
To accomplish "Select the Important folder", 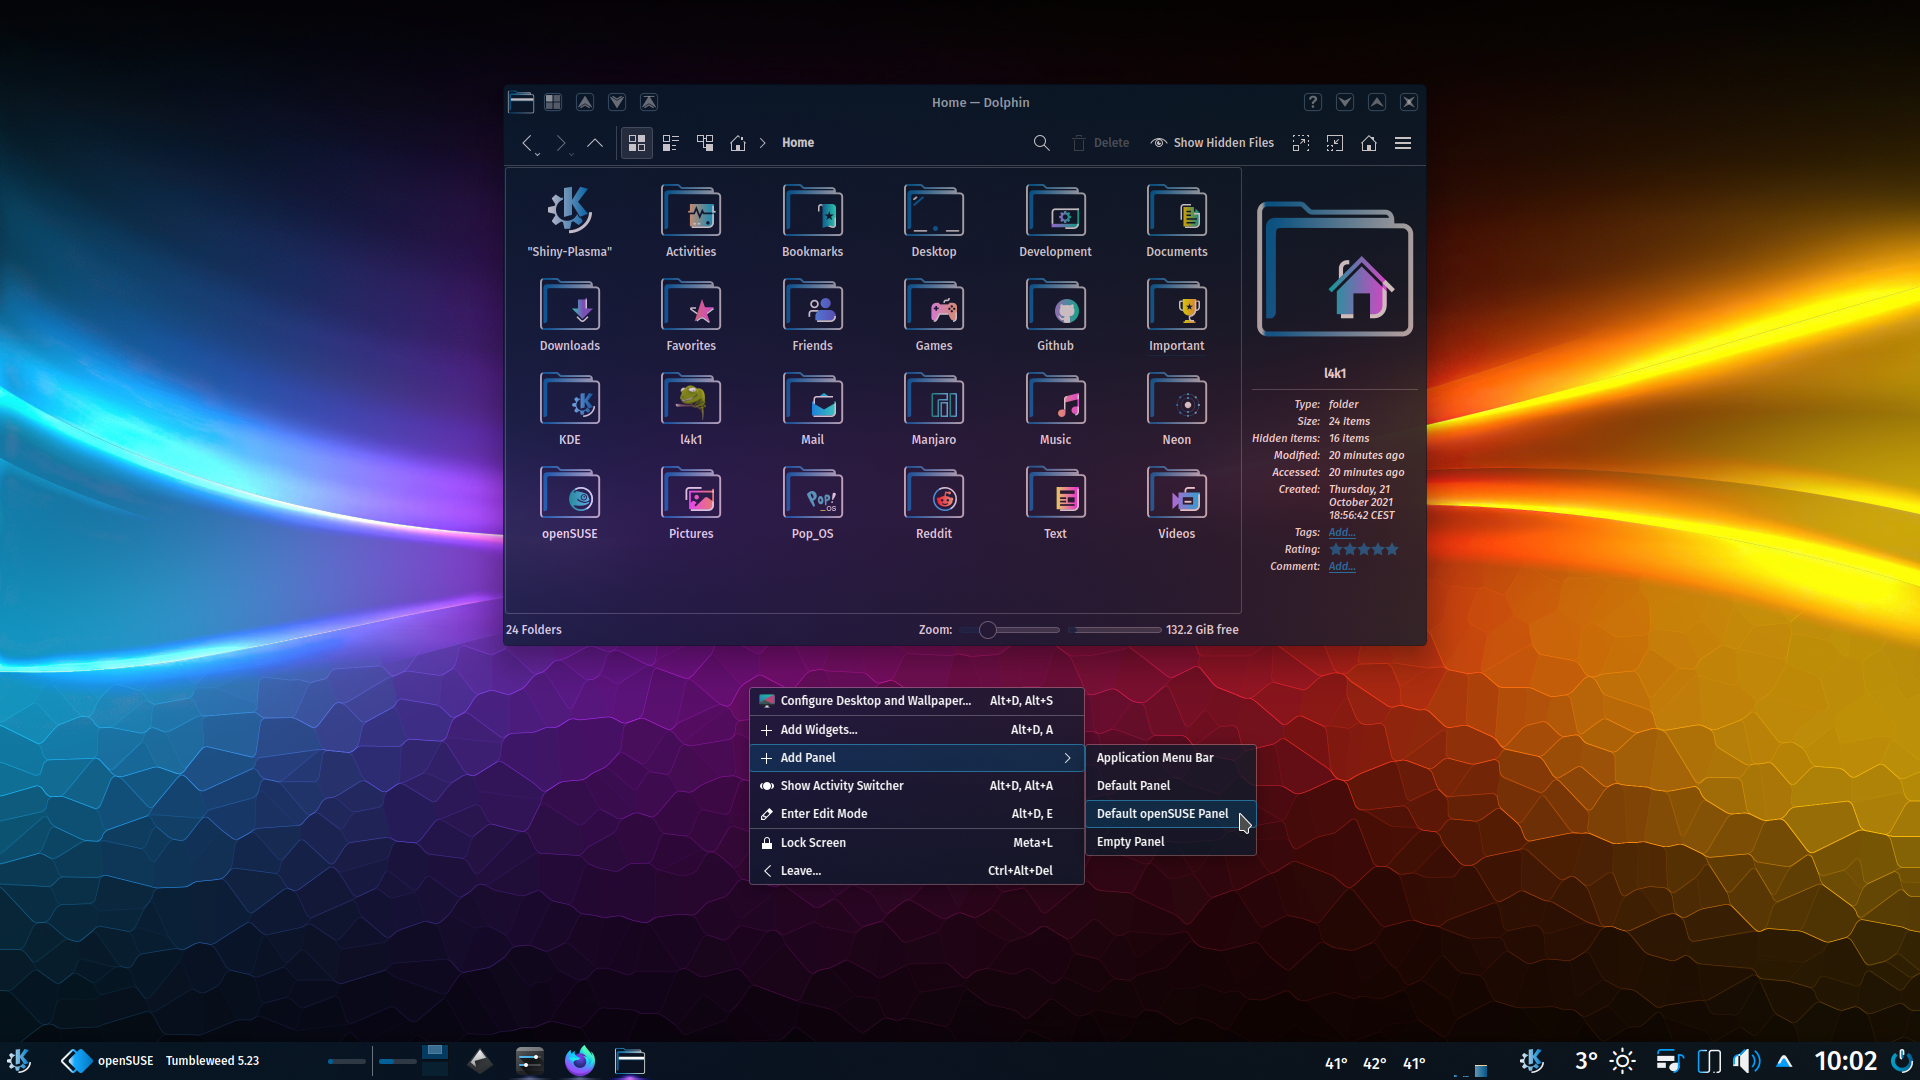I will tap(1177, 315).
